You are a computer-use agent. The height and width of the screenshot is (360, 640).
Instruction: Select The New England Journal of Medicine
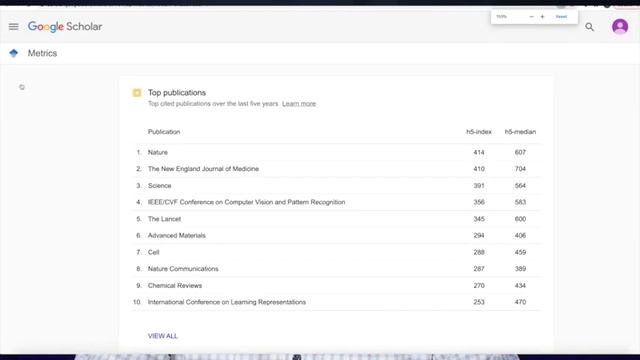203,169
